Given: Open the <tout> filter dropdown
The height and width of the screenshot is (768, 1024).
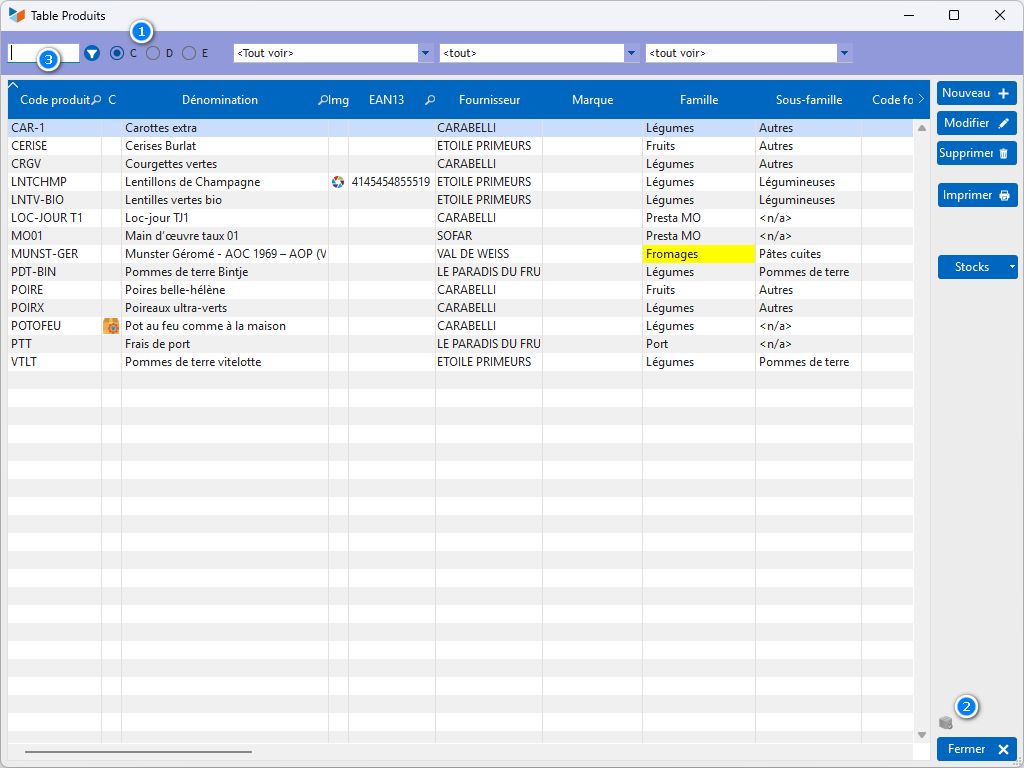Looking at the screenshot, I should pos(631,53).
